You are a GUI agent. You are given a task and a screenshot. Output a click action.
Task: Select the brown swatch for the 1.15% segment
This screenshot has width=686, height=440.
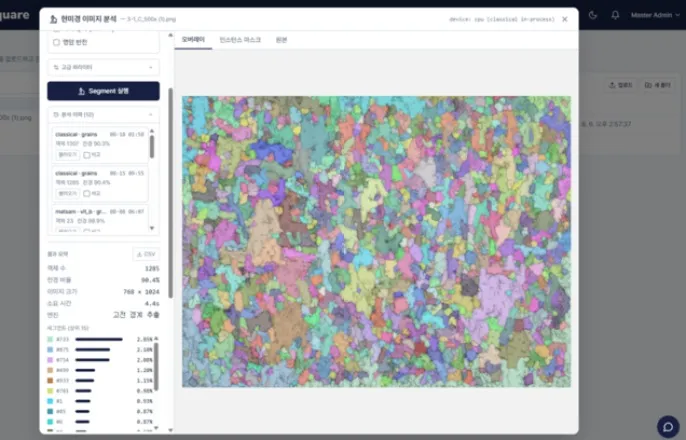pyautogui.click(x=50, y=381)
